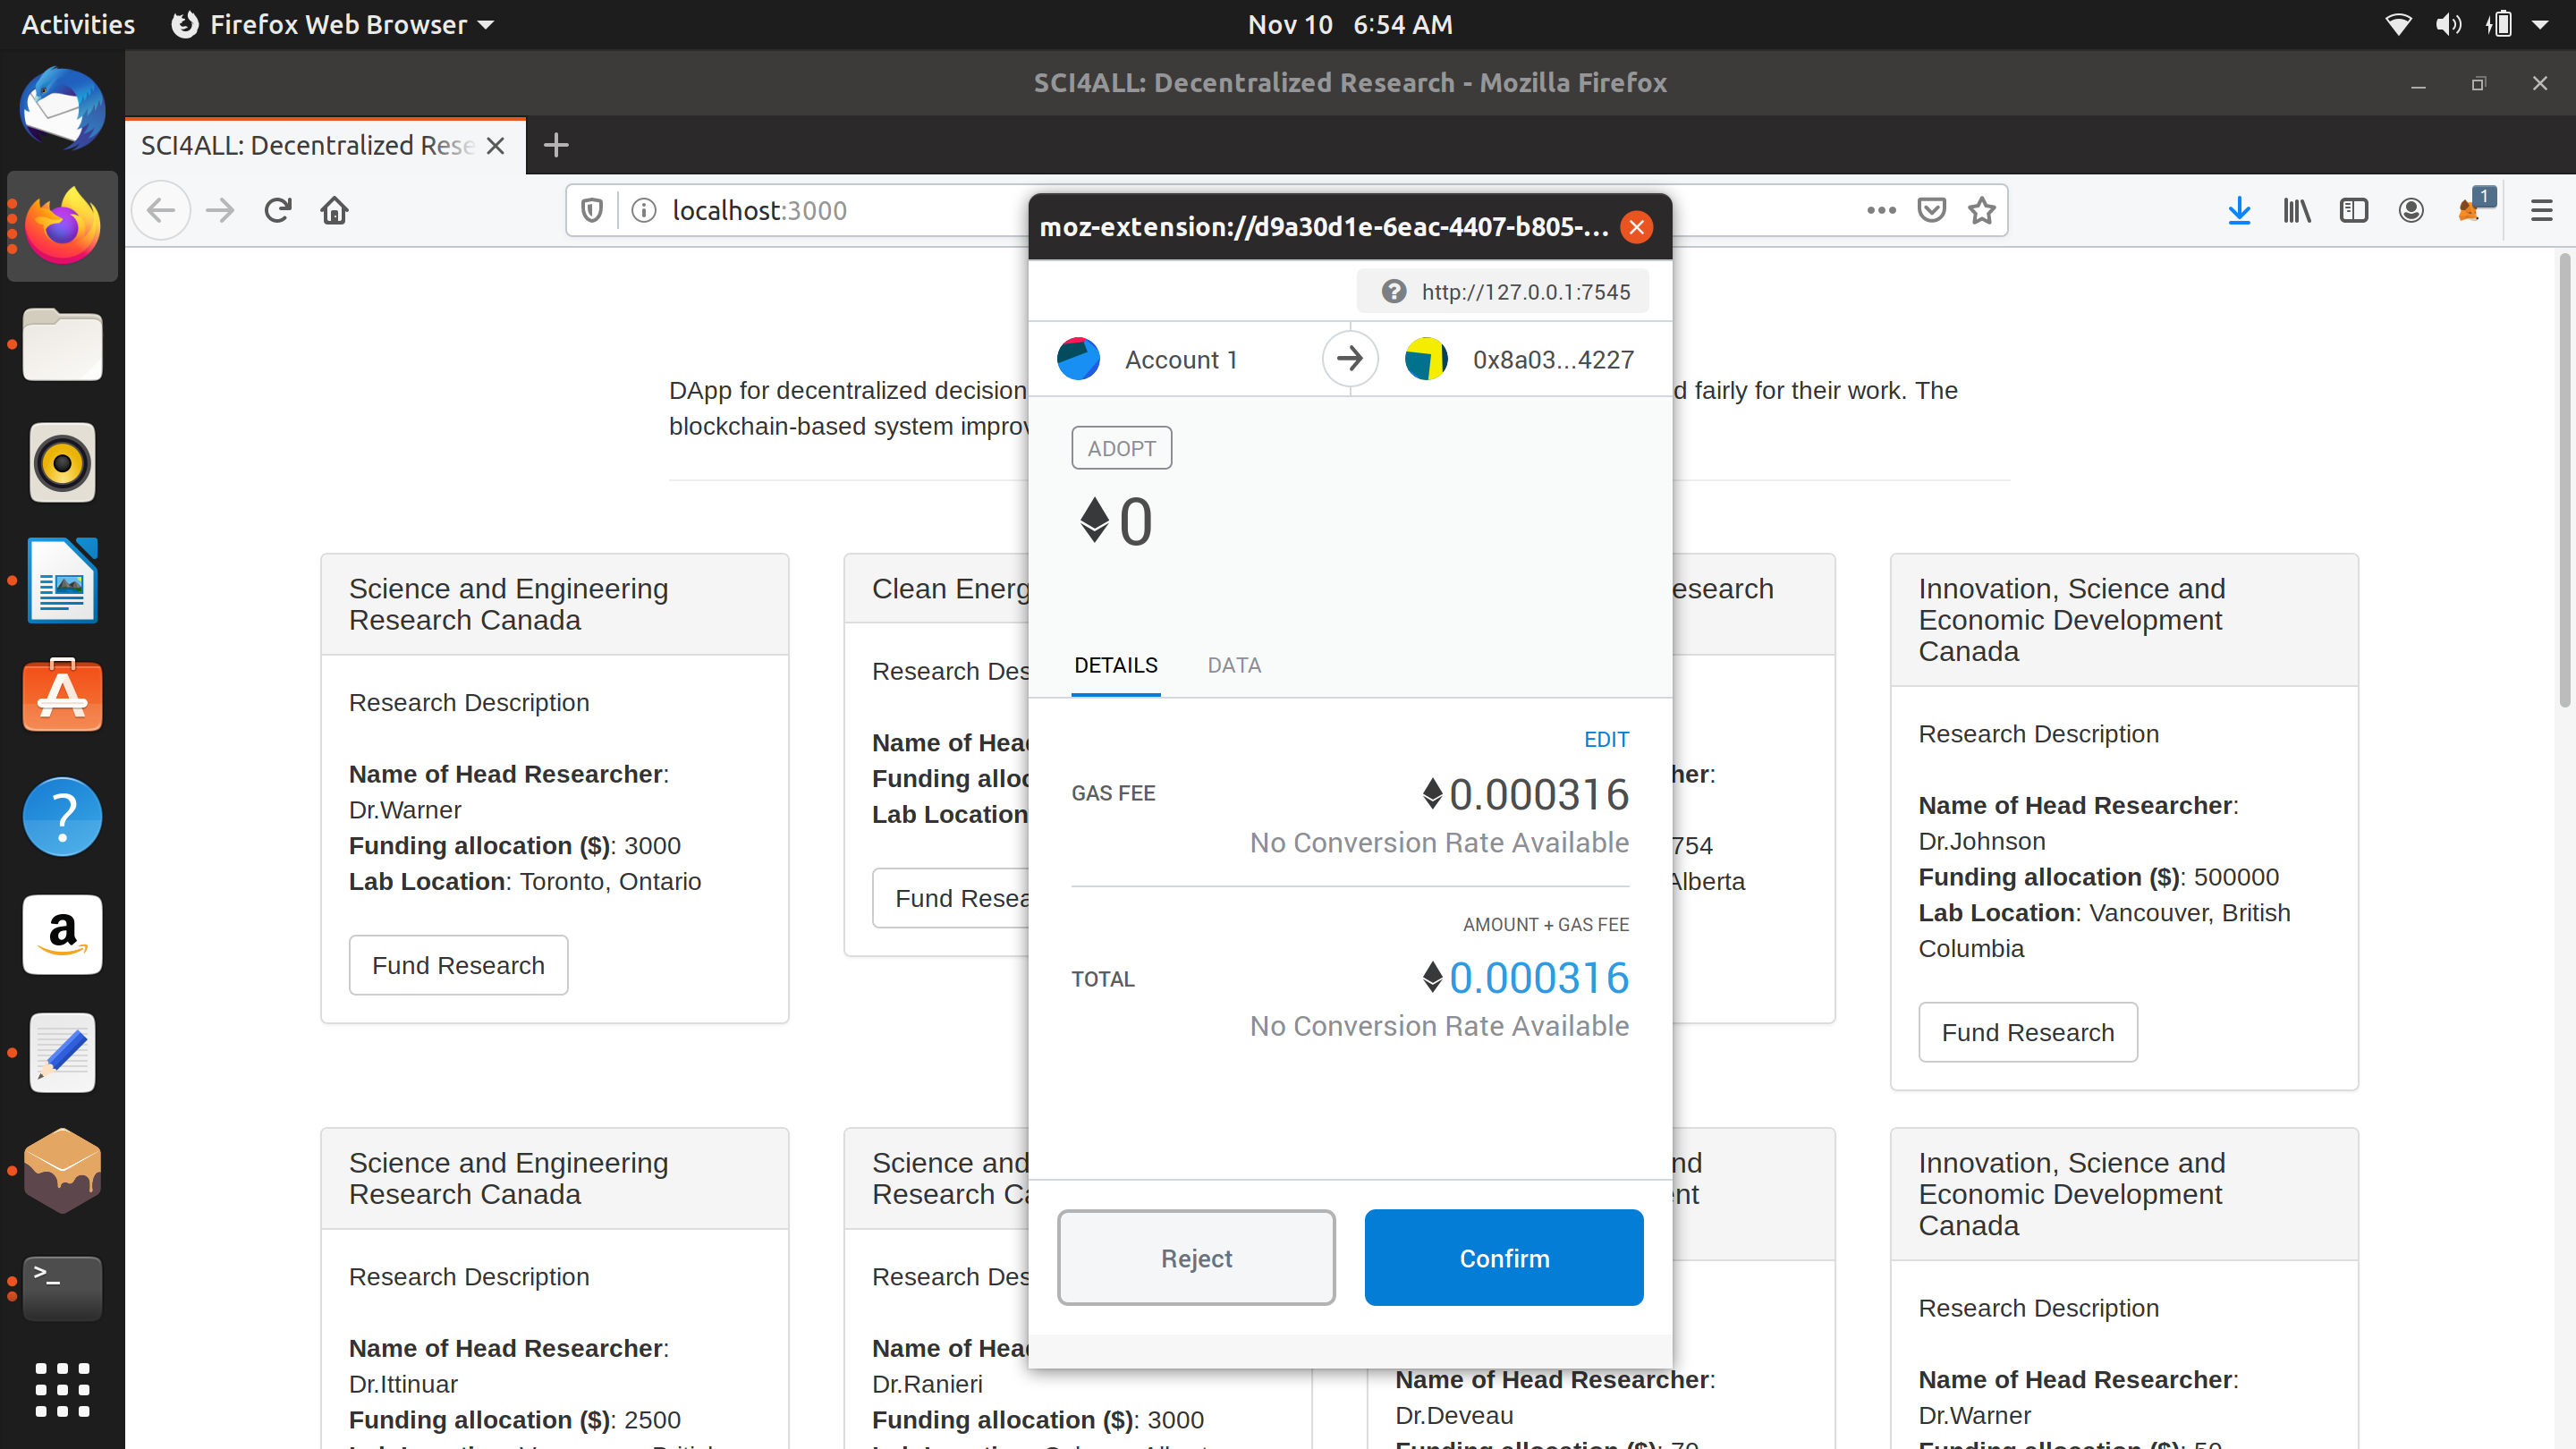Screen dimensions: 2576x1449
Task: Click Fund Research for Dr.Johnson's project
Action: click(x=2027, y=1032)
